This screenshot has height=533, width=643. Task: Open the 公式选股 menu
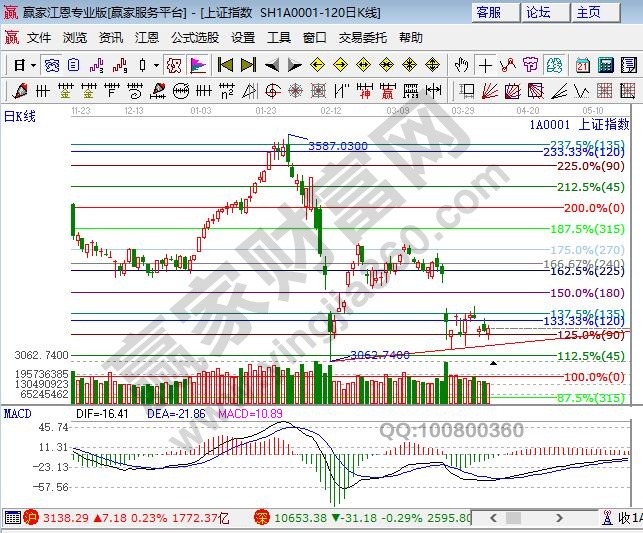tap(194, 37)
